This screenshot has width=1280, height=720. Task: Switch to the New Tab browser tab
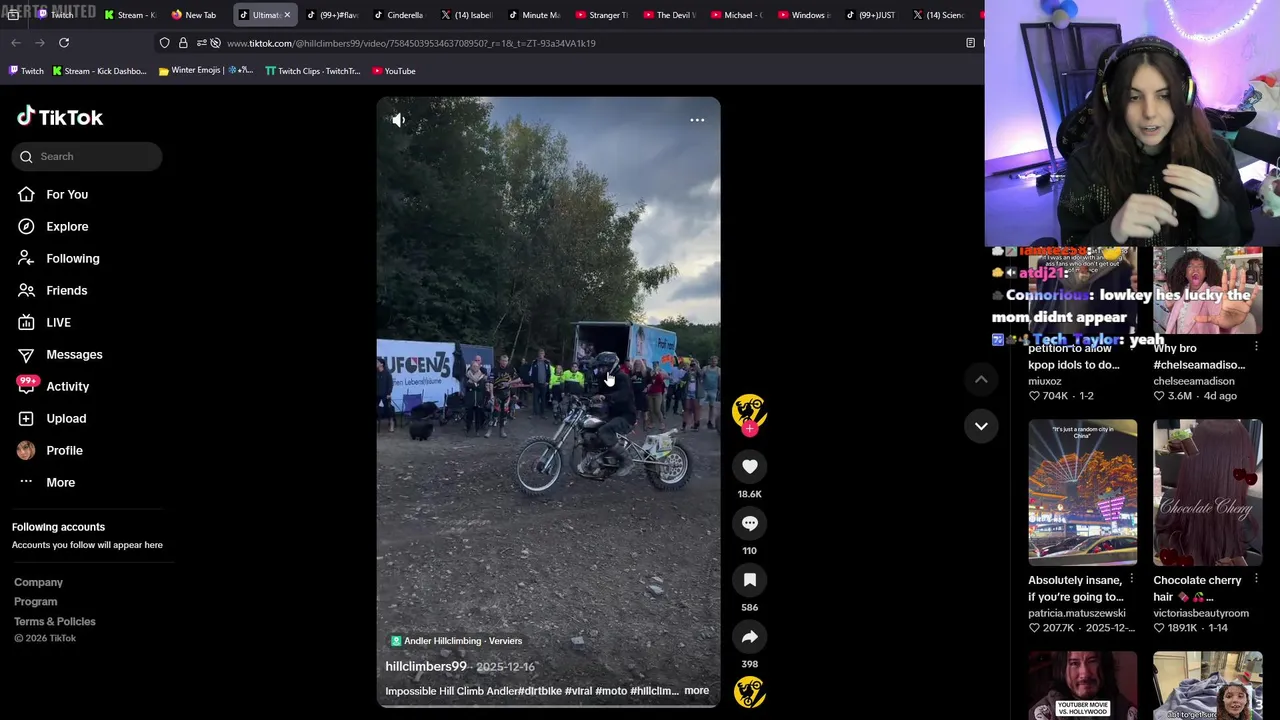tap(195, 15)
